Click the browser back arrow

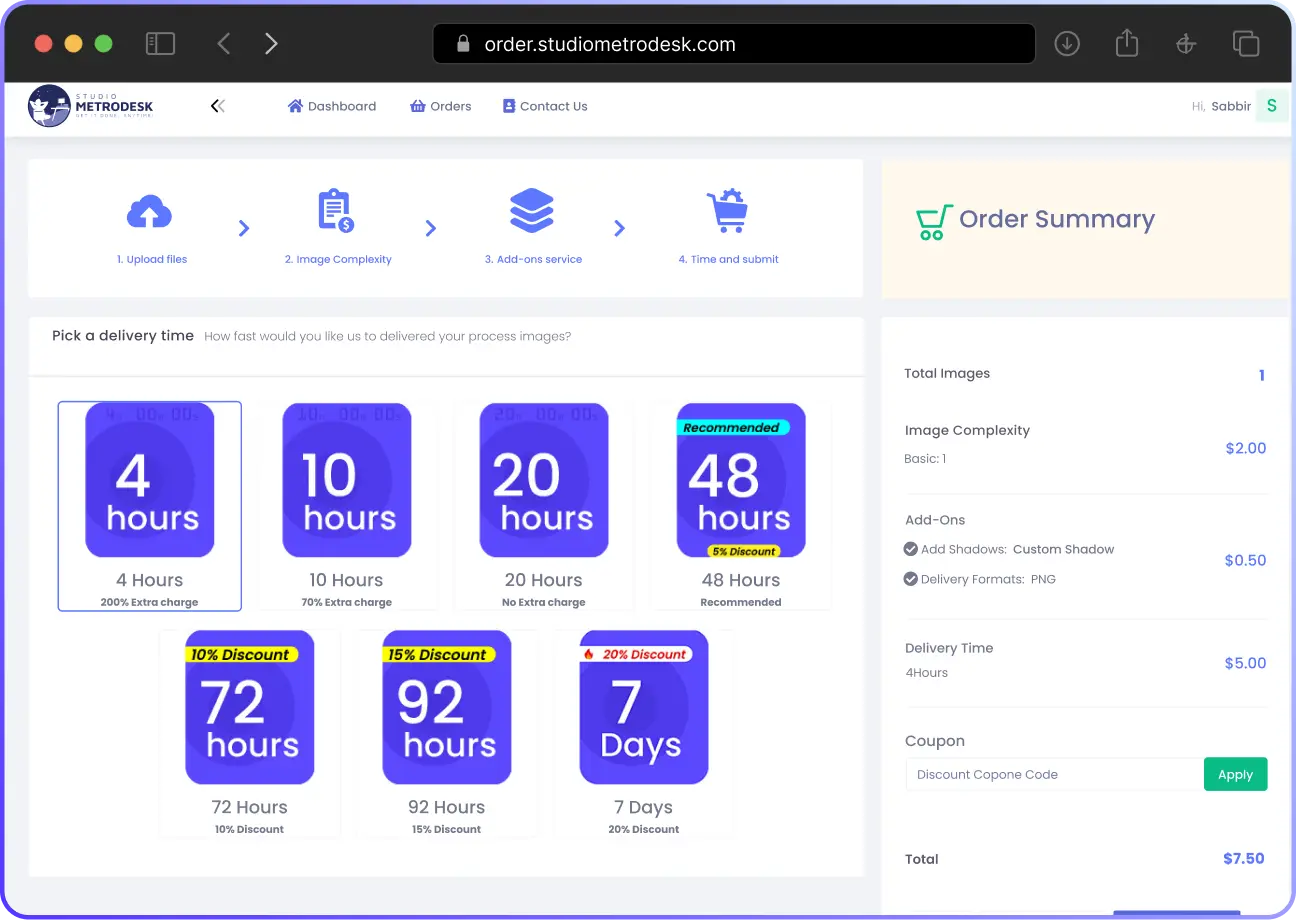point(224,44)
